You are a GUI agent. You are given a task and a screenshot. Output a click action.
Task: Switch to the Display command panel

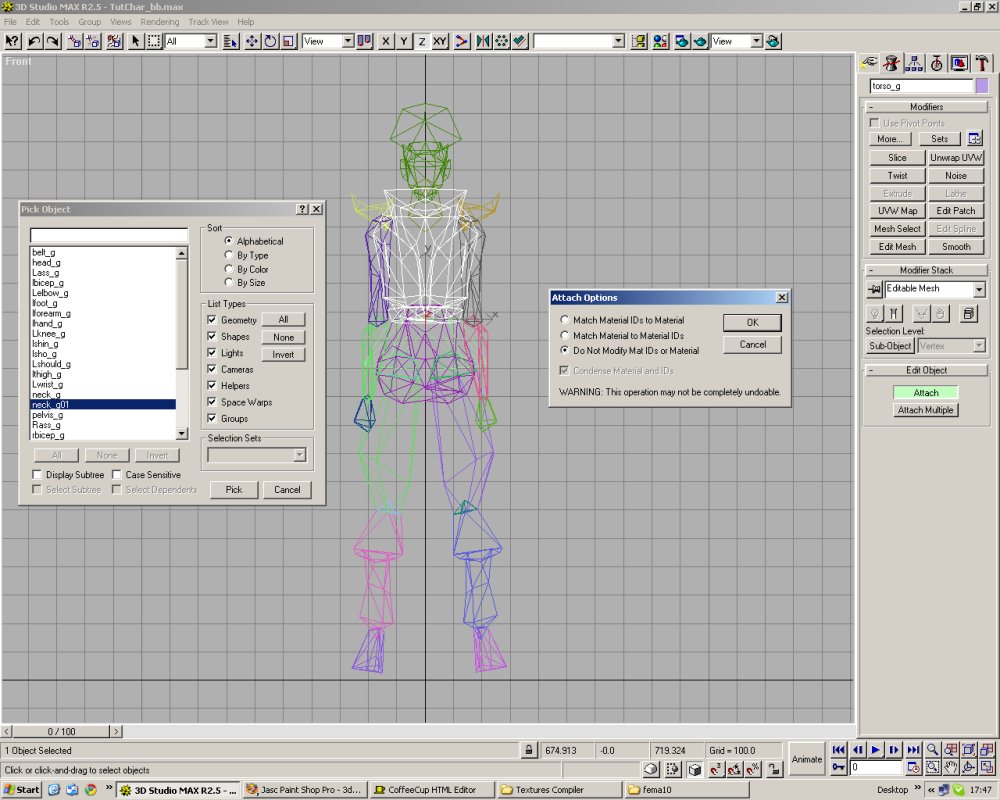(959, 63)
